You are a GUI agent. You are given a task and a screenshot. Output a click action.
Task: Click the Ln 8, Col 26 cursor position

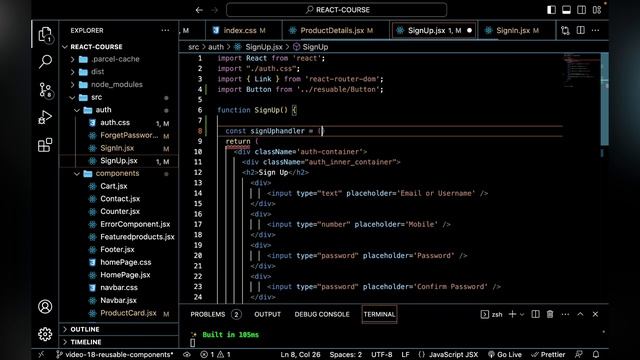(x=300, y=354)
